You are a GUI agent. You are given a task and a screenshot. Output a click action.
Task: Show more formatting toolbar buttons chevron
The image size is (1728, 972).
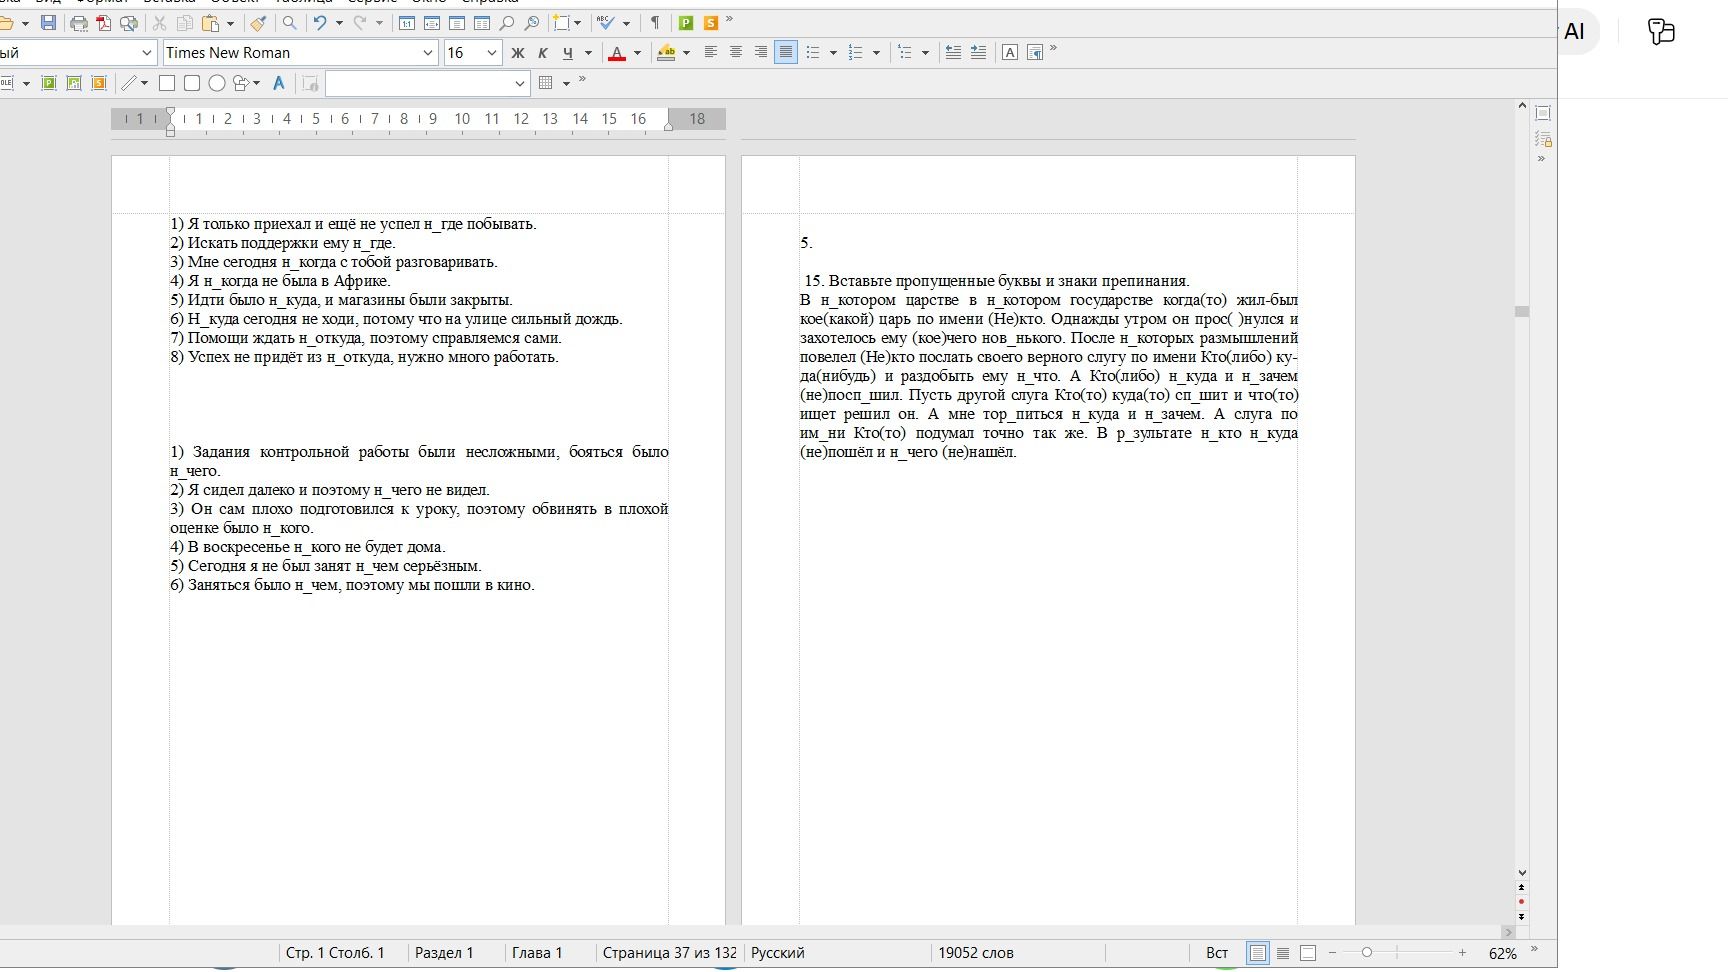coord(1053,49)
